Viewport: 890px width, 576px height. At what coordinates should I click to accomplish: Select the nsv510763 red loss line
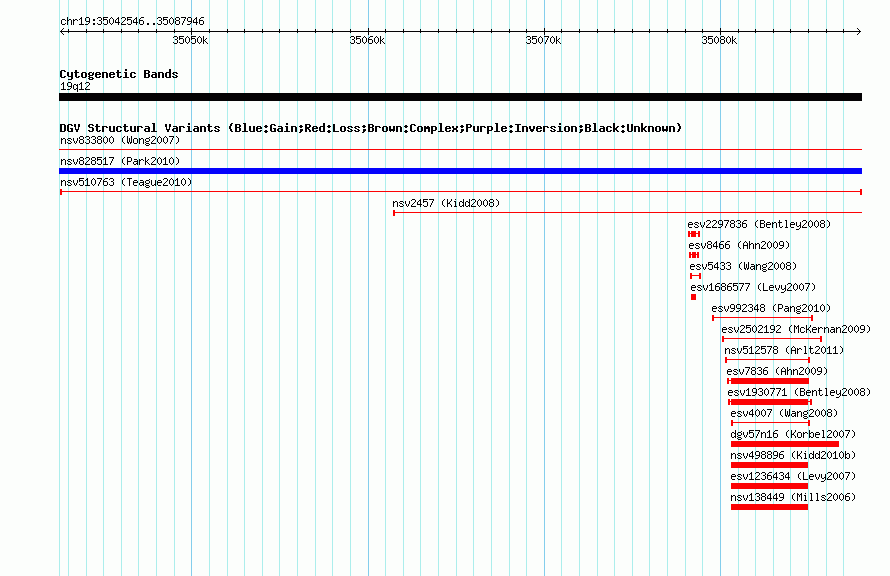click(x=460, y=192)
